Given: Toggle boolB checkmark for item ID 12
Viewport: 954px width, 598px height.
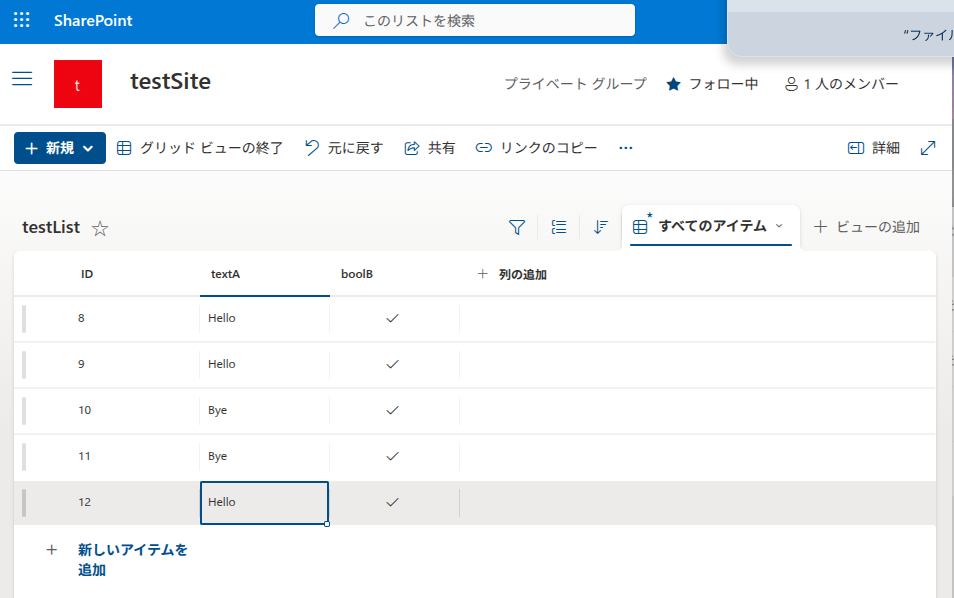Looking at the screenshot, I should pos(393,502).
